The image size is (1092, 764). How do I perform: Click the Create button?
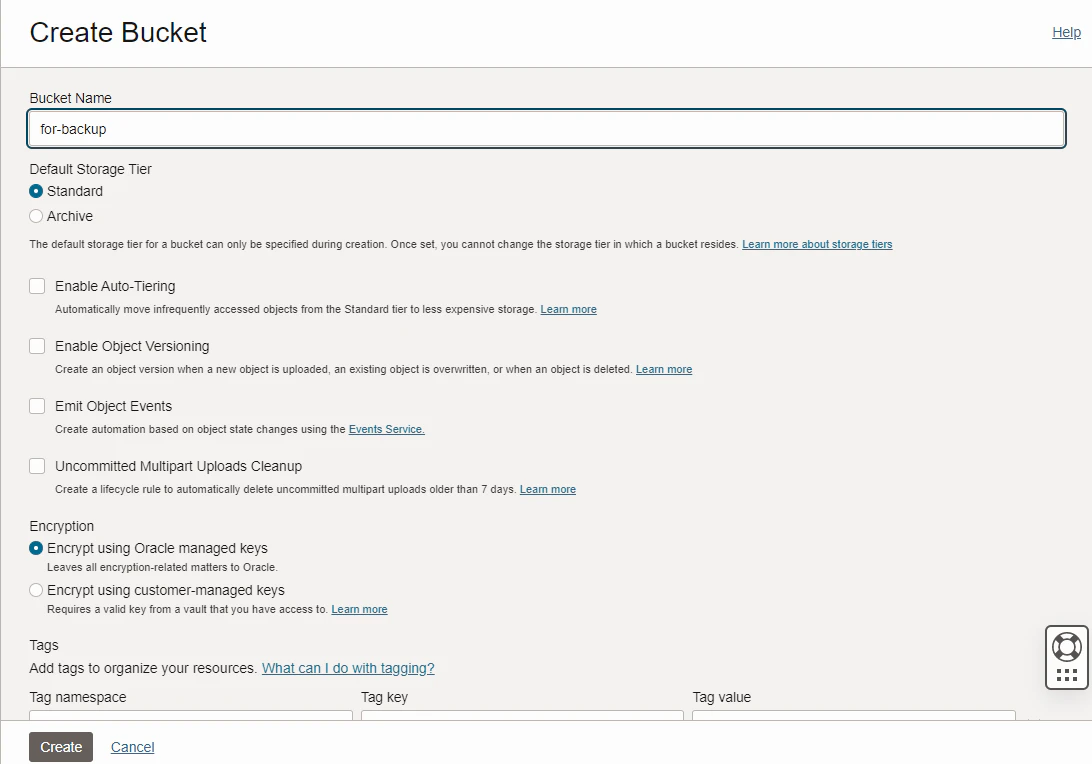(61, 747)
